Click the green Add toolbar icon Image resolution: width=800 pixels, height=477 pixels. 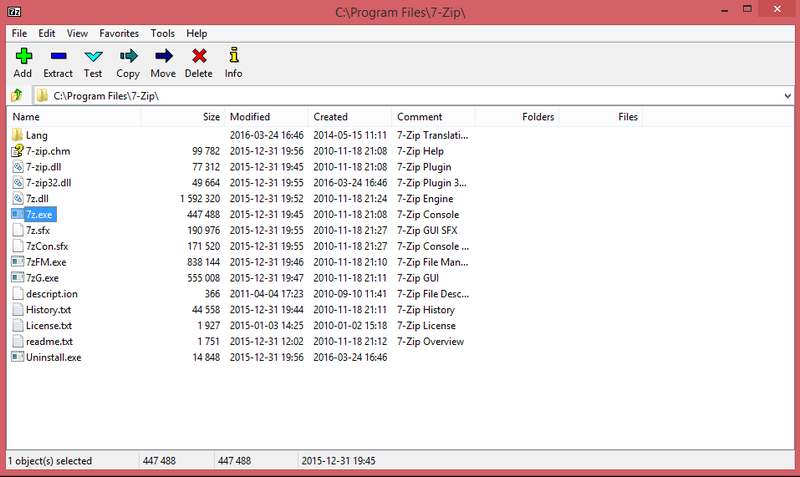(23, 56)
